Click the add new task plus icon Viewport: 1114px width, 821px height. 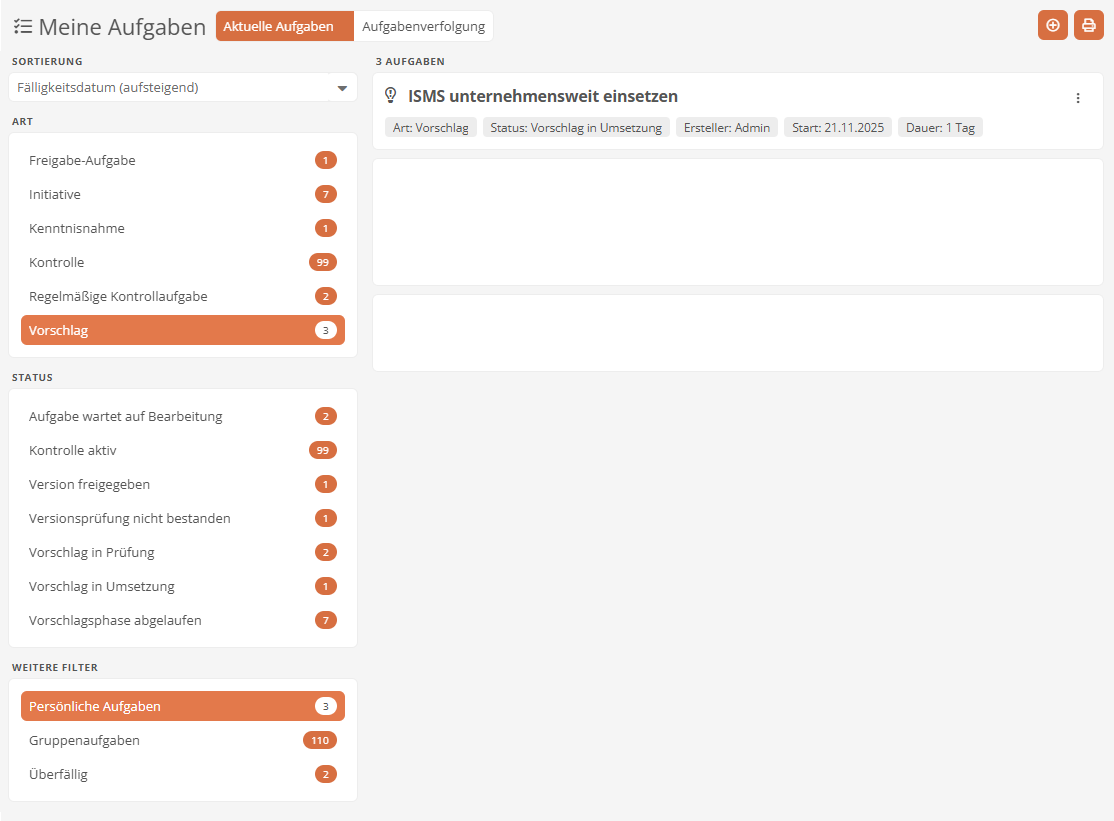(1052, 26)
